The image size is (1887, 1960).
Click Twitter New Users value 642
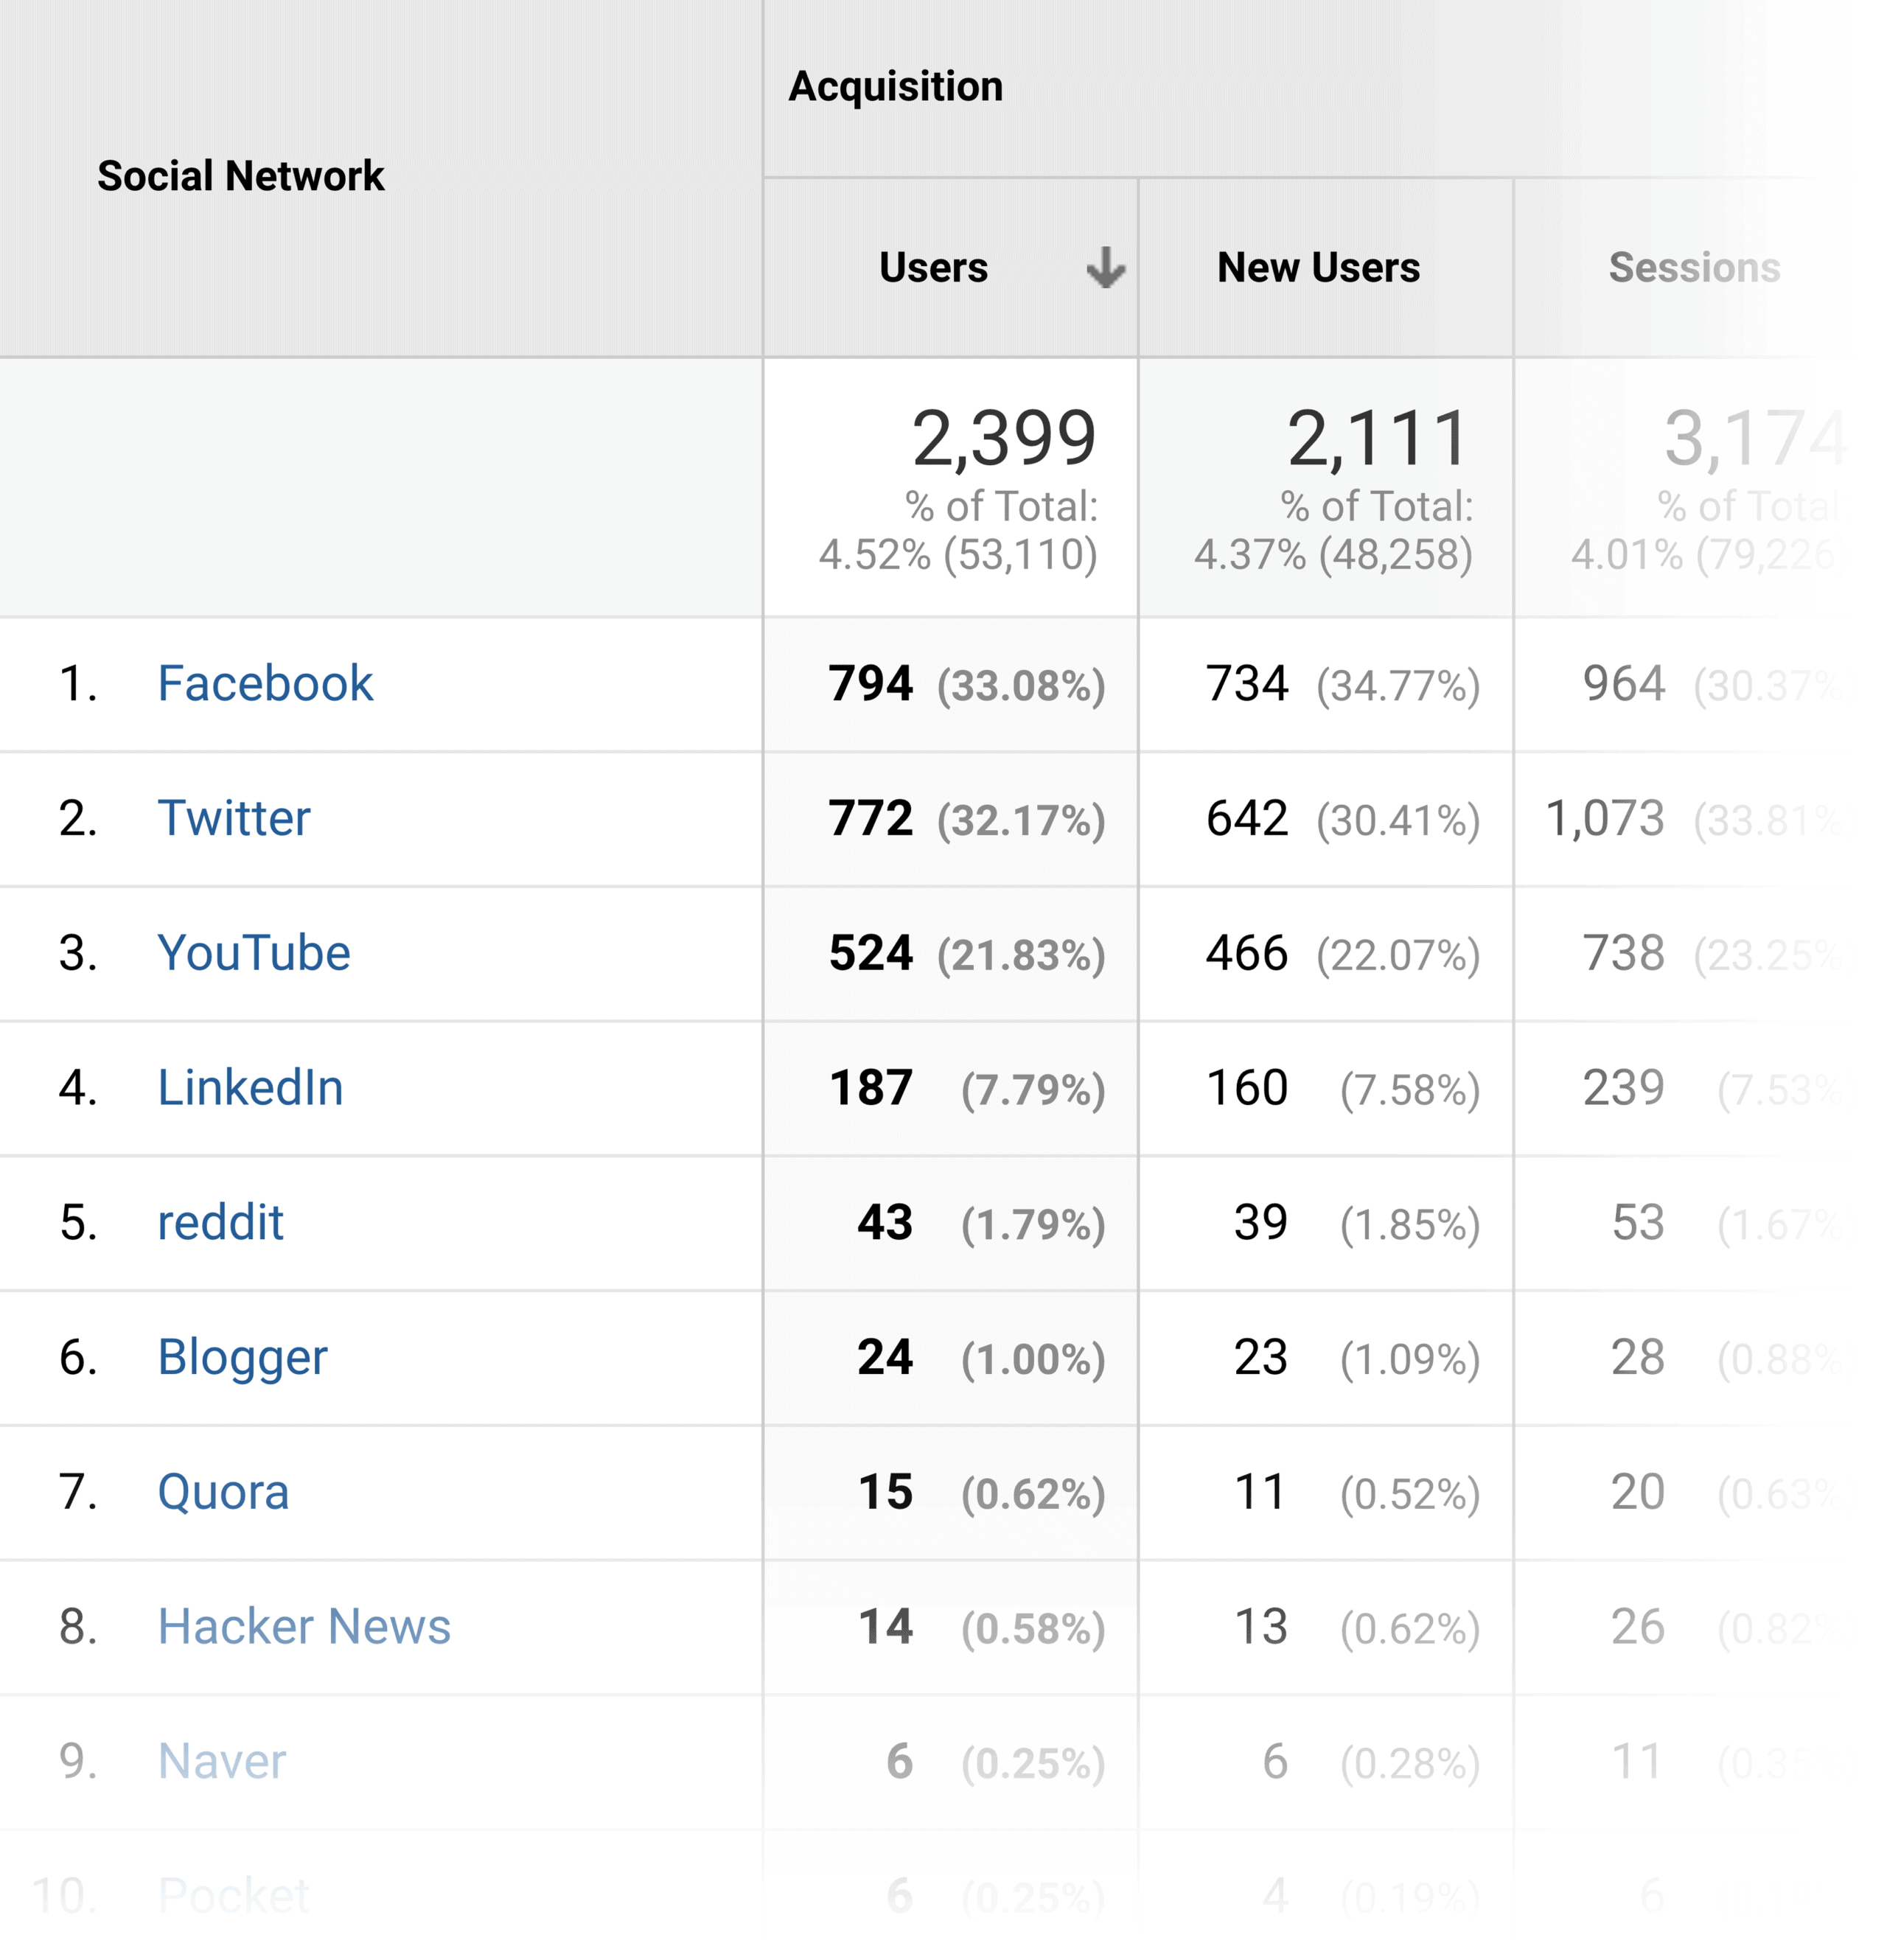(x=1246, y=818)
